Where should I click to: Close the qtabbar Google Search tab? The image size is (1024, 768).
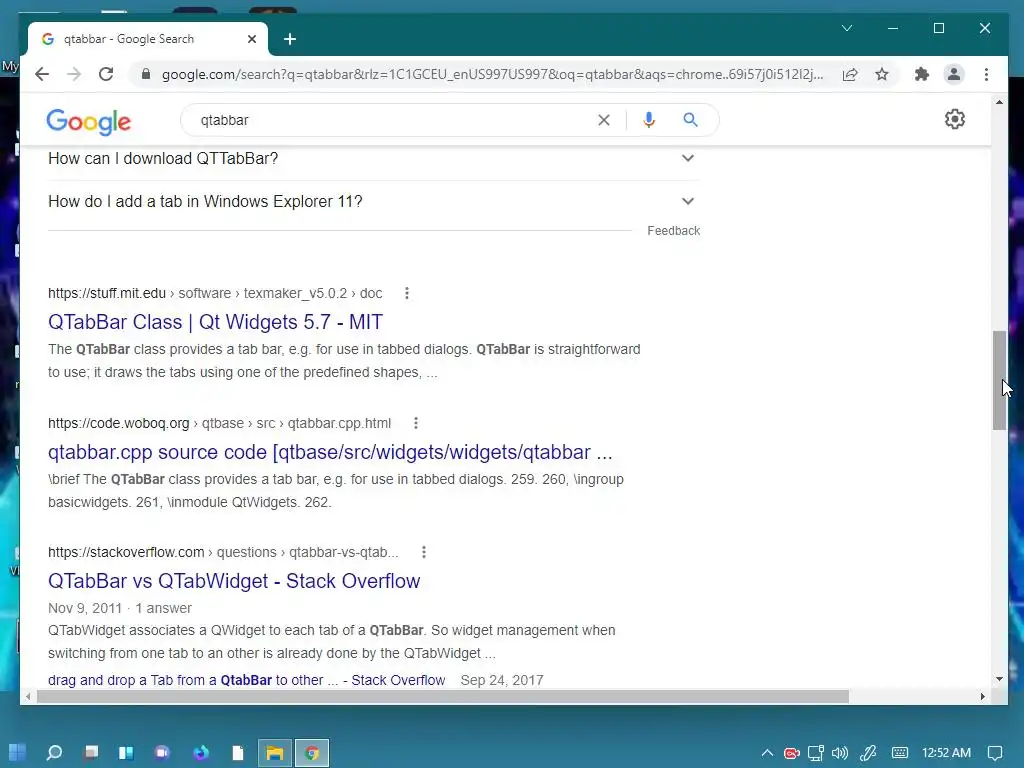(x=252, y=39)
